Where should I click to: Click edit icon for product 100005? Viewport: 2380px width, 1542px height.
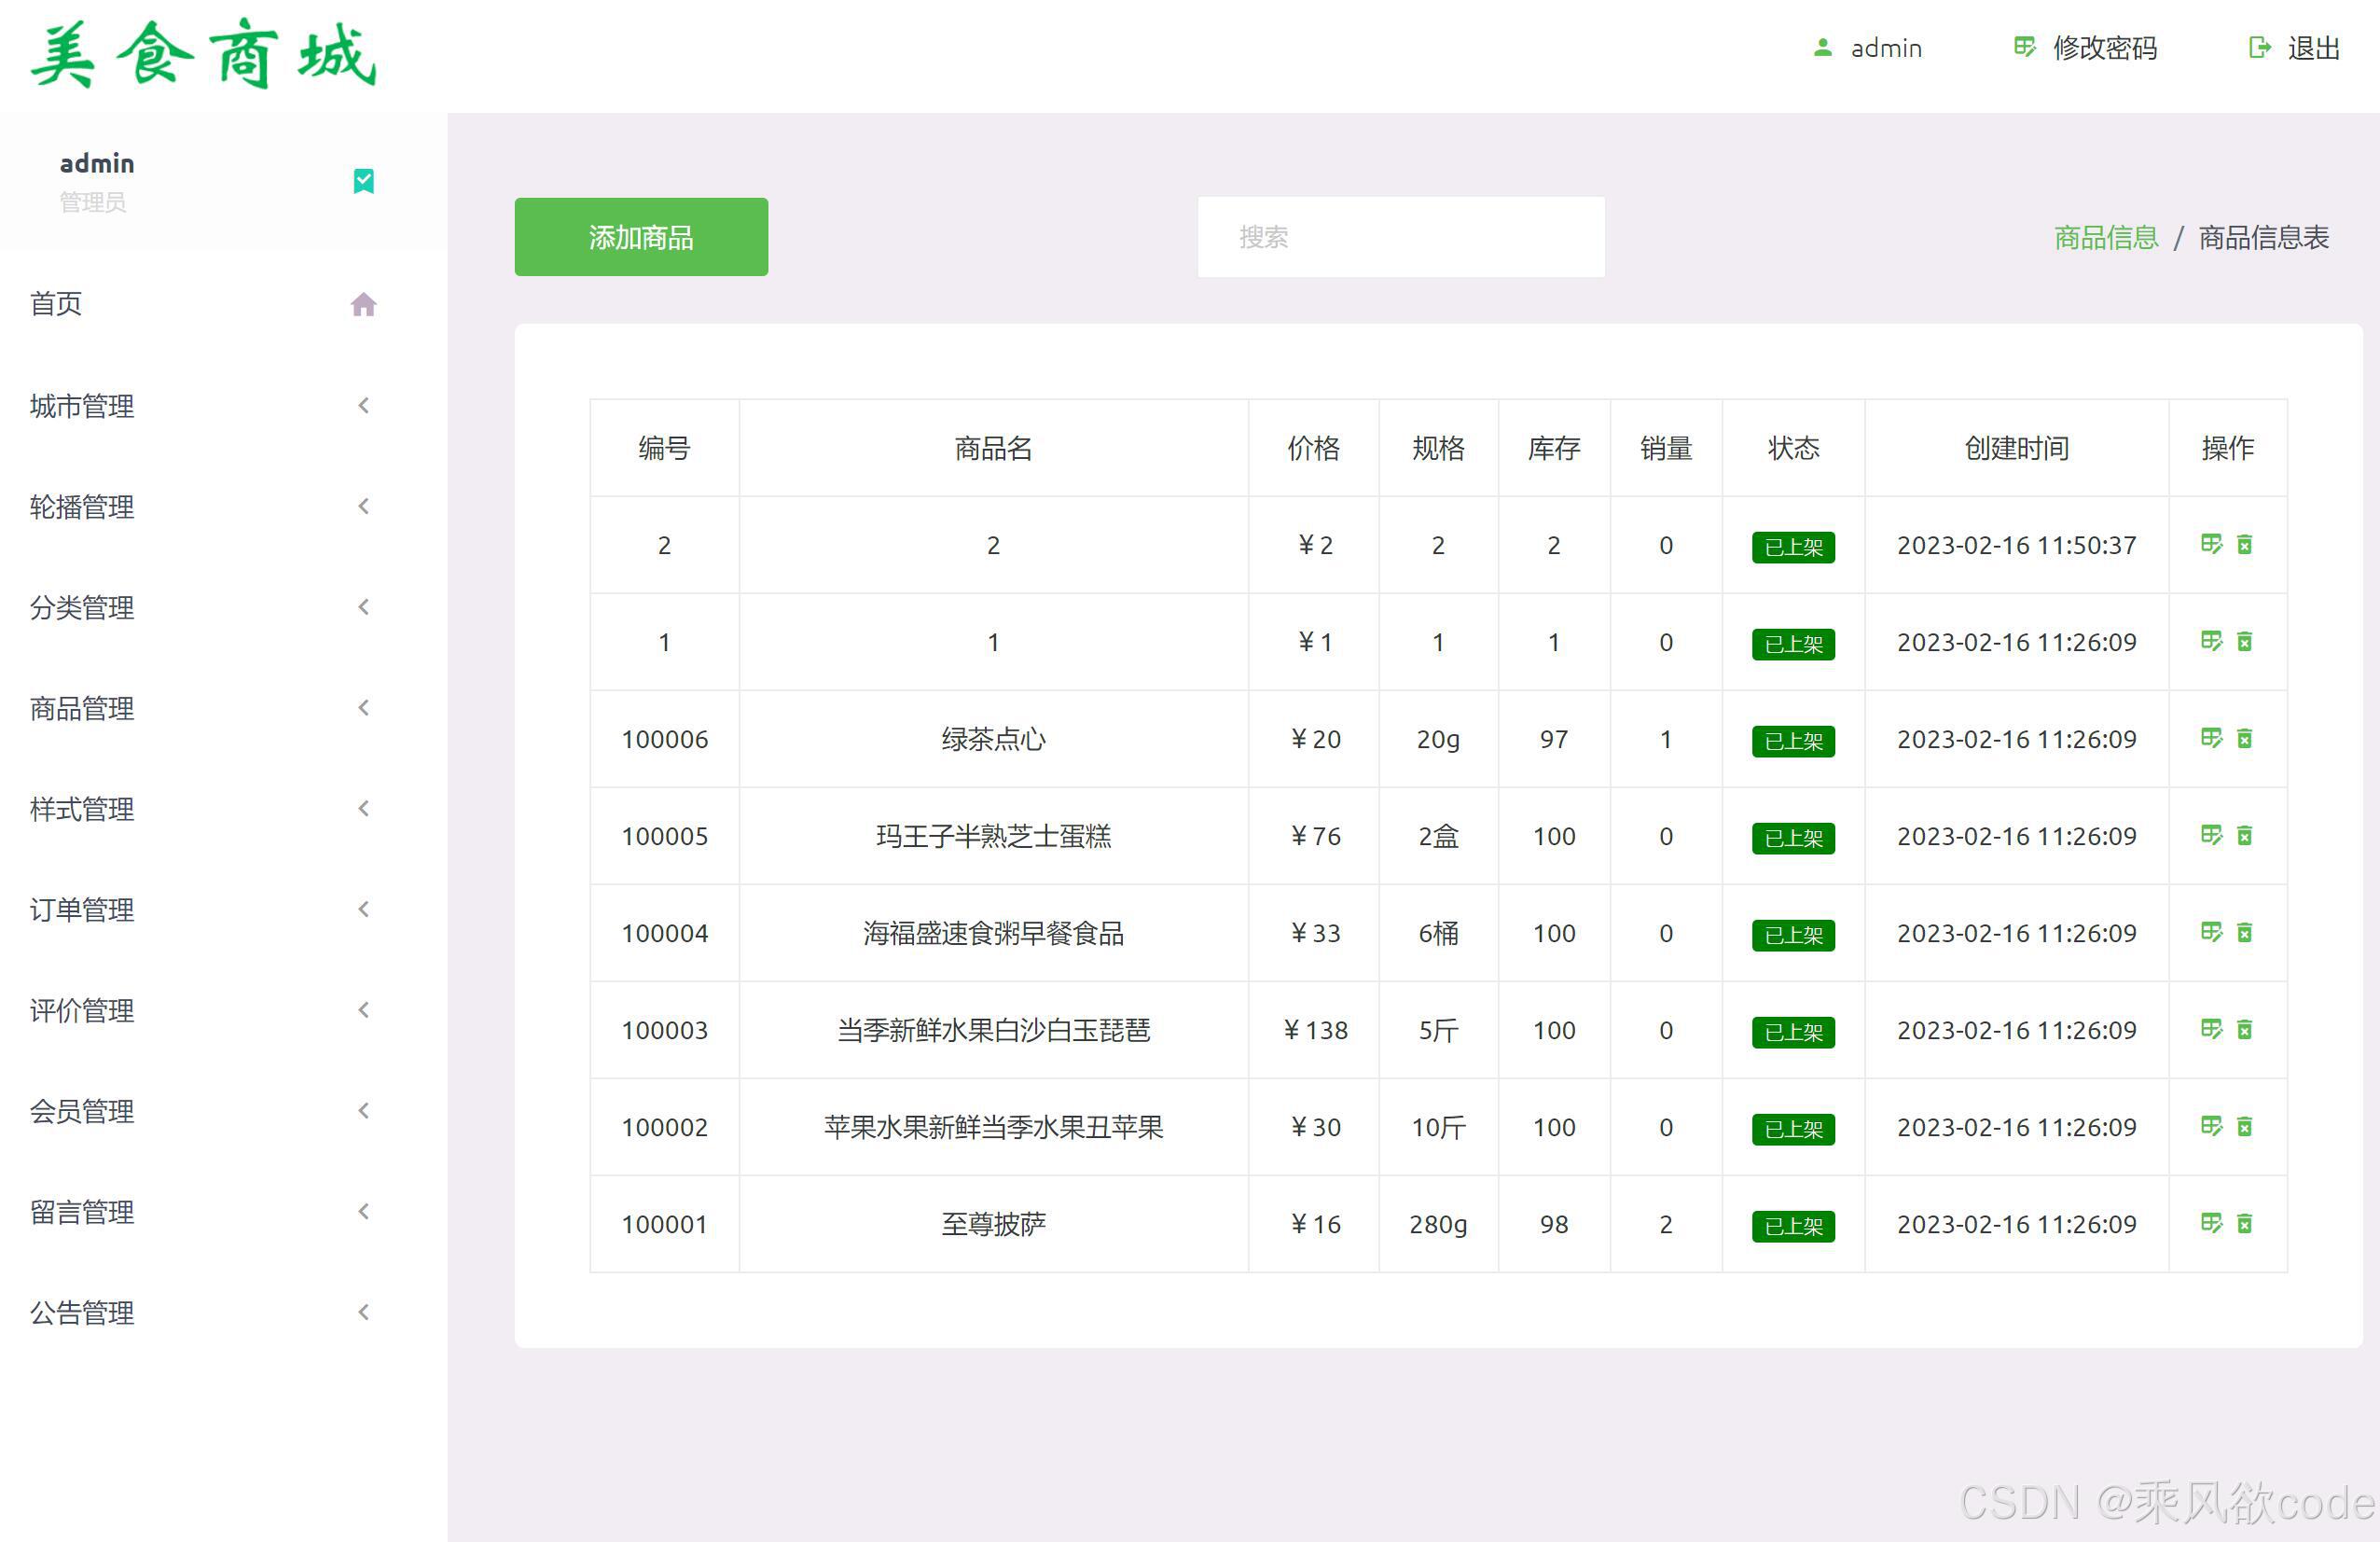pos(2211,835)
